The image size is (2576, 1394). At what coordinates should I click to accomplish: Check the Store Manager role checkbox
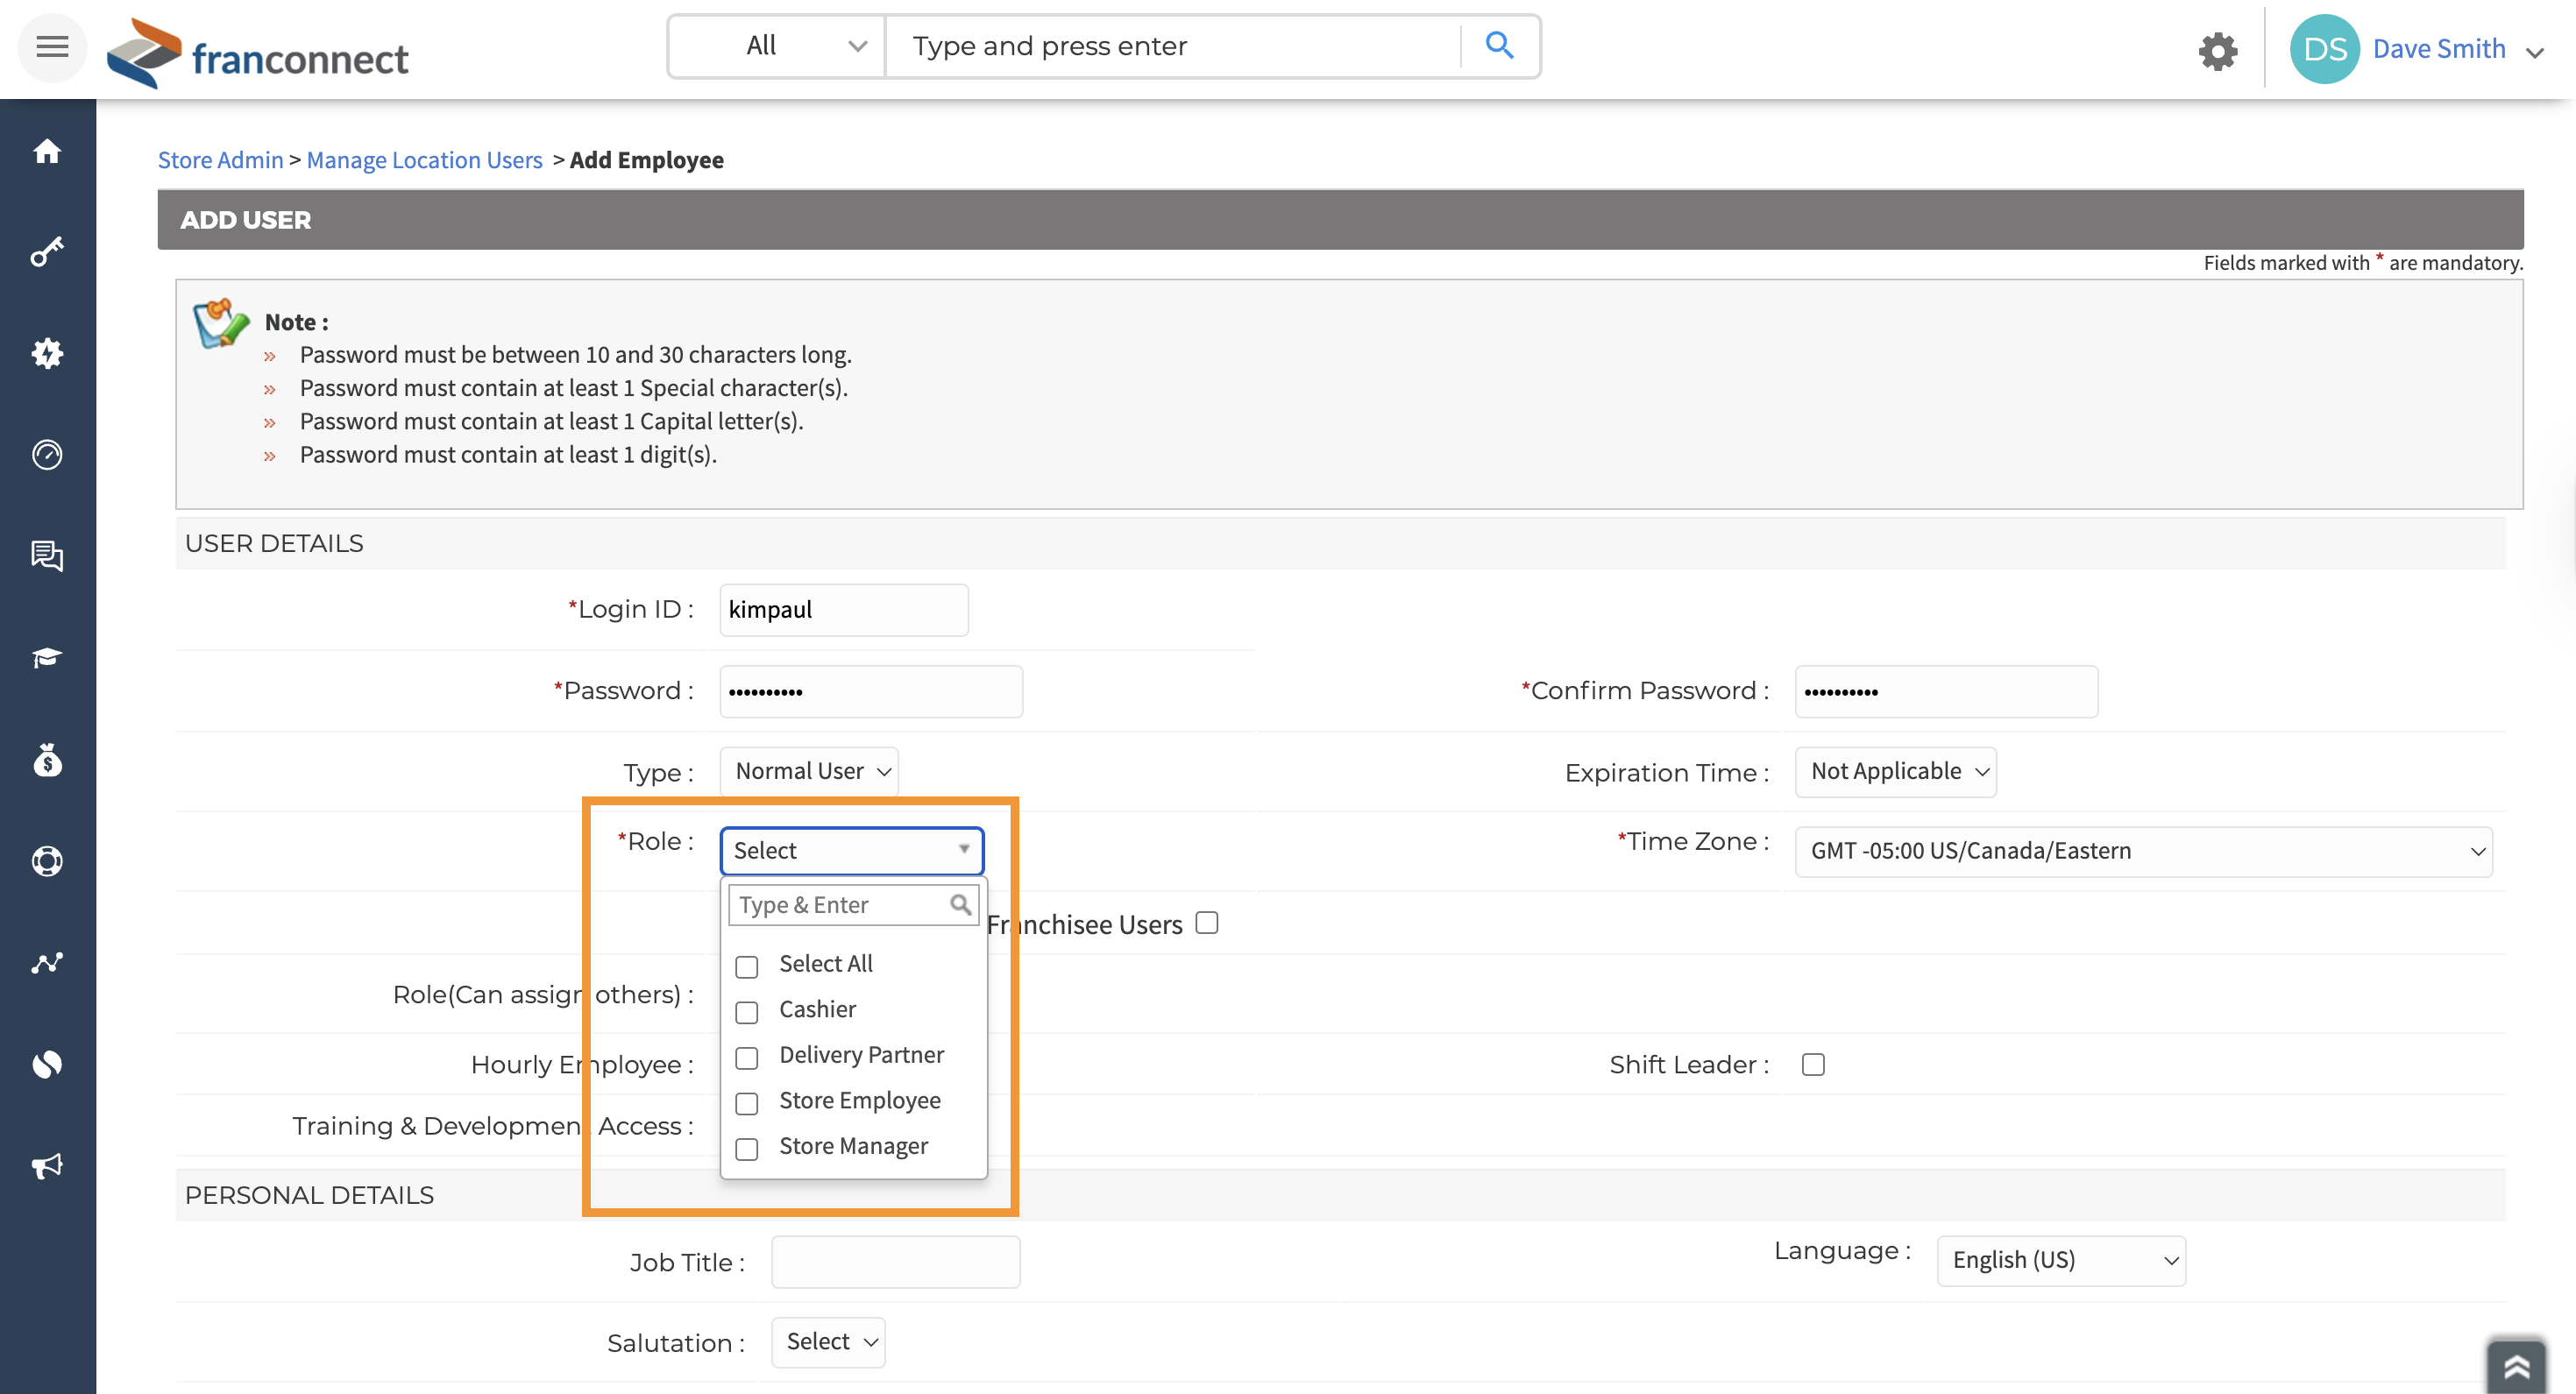pyautogui.click(x=746, y=1149)
